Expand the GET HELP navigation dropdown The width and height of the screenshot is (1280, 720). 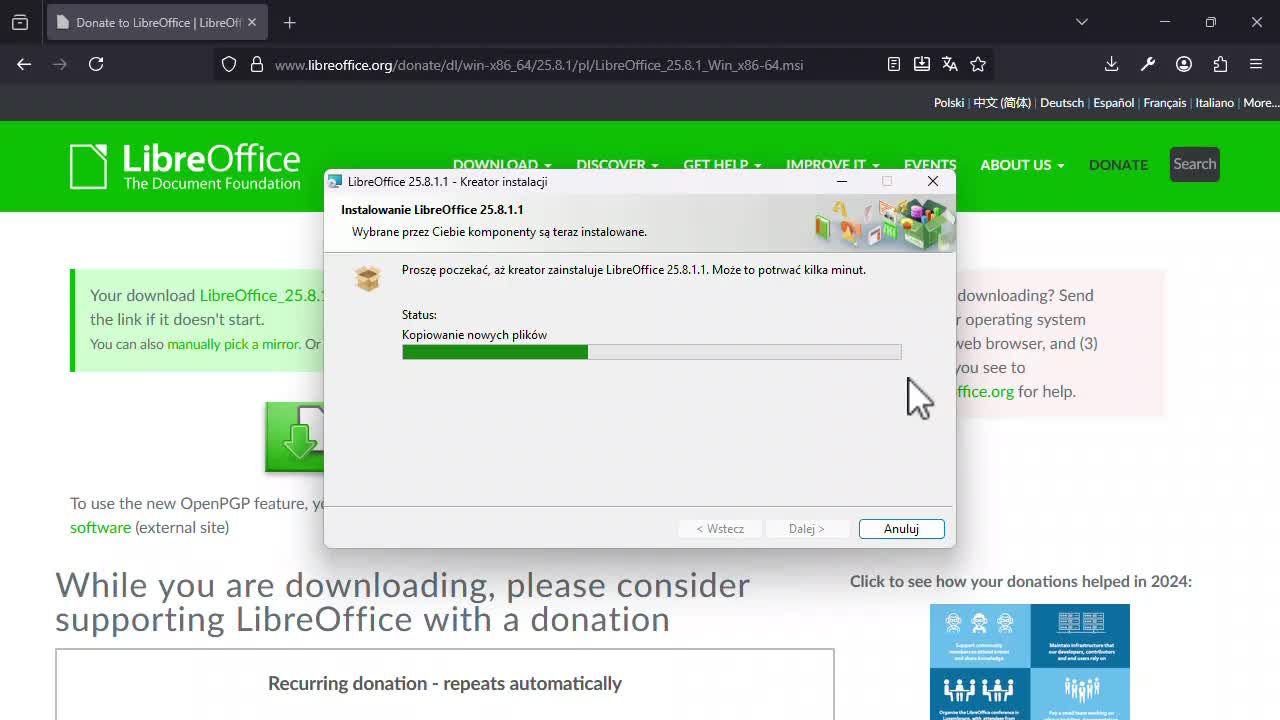pyautogui.click(x=721, y=165)
